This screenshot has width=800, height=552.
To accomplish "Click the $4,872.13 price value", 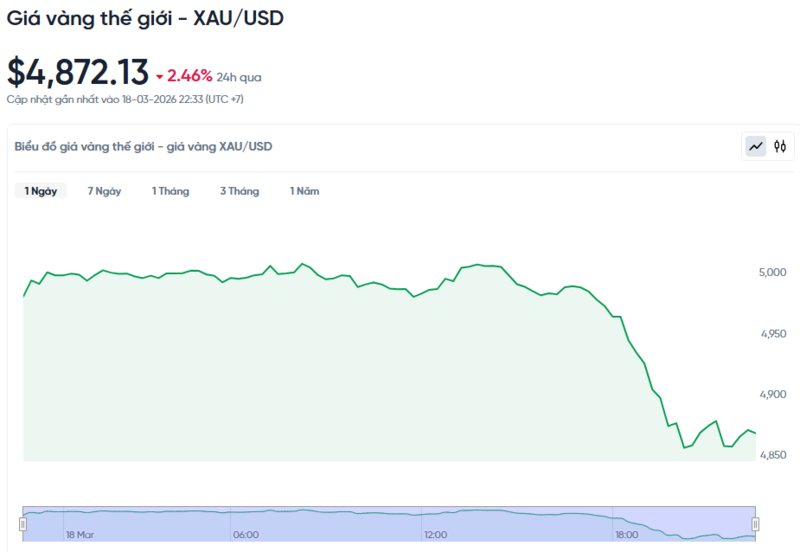I will pos(76,73).
